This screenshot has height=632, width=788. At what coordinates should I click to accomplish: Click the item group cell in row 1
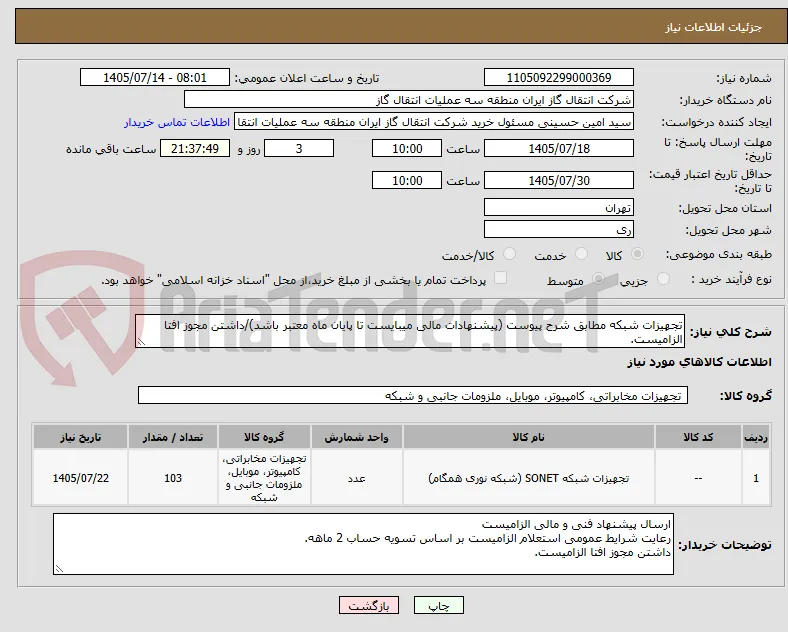tap(264, 478)
